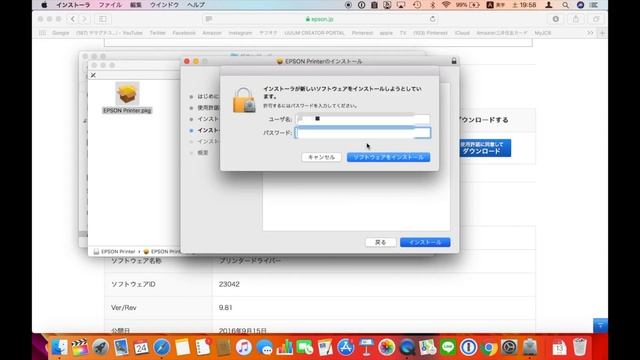
Task: Click the ユーザ名 input field
Action: click(x=362, y=119)
